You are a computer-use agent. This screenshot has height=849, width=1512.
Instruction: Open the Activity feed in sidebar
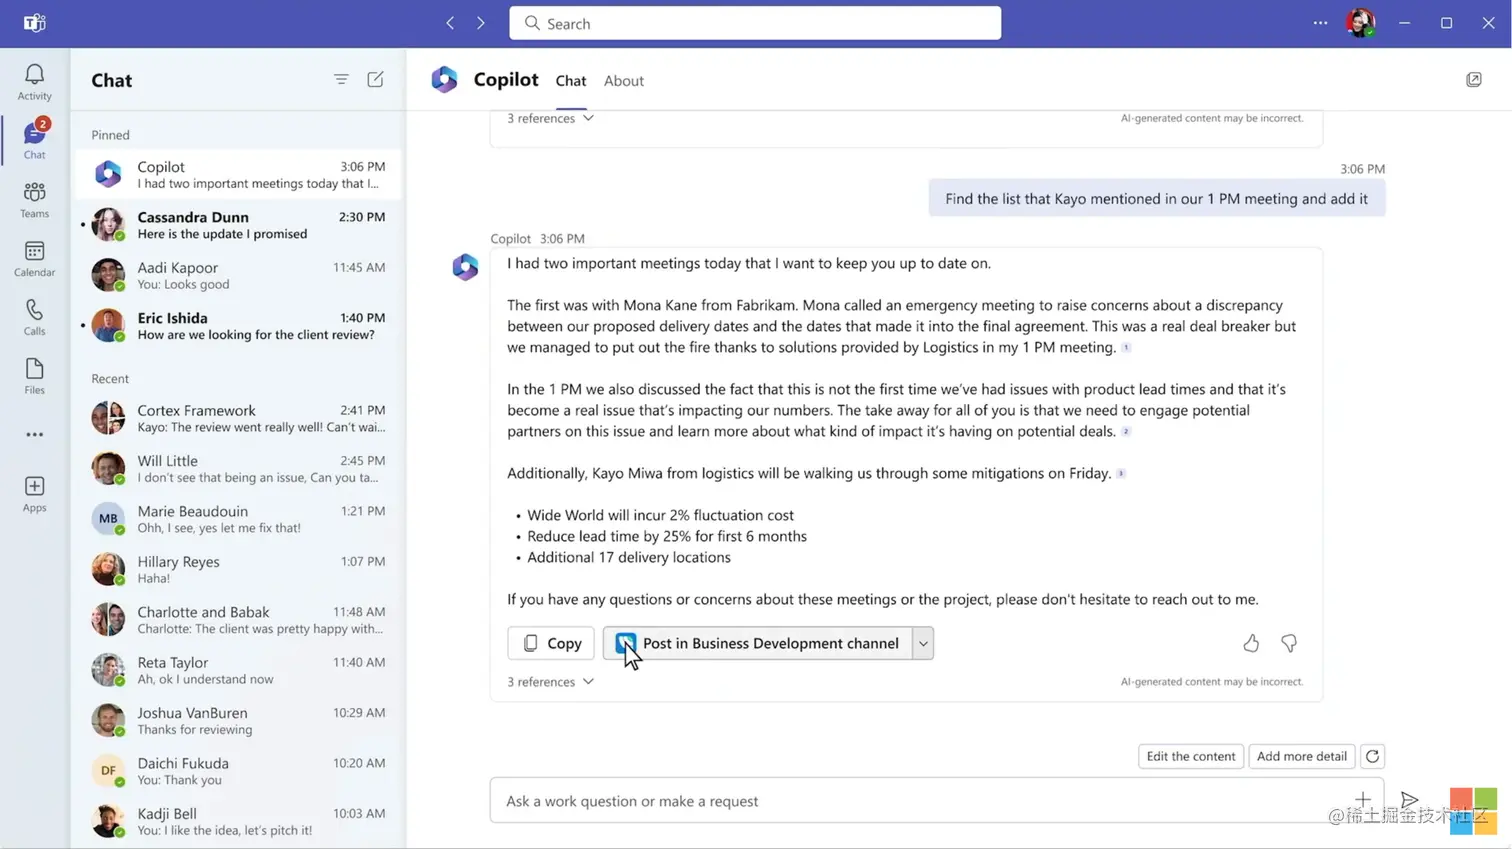(x=34, y=82)
